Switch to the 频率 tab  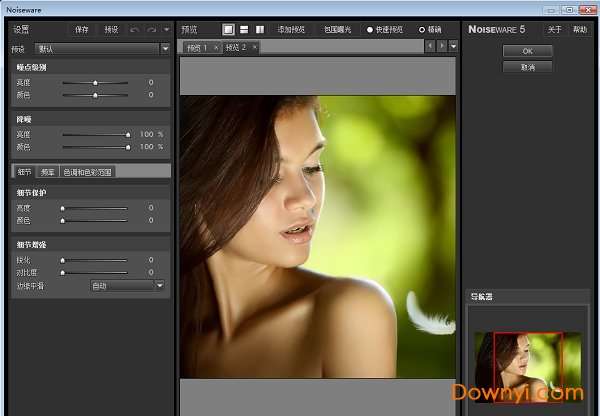click(x=48, y=171)
